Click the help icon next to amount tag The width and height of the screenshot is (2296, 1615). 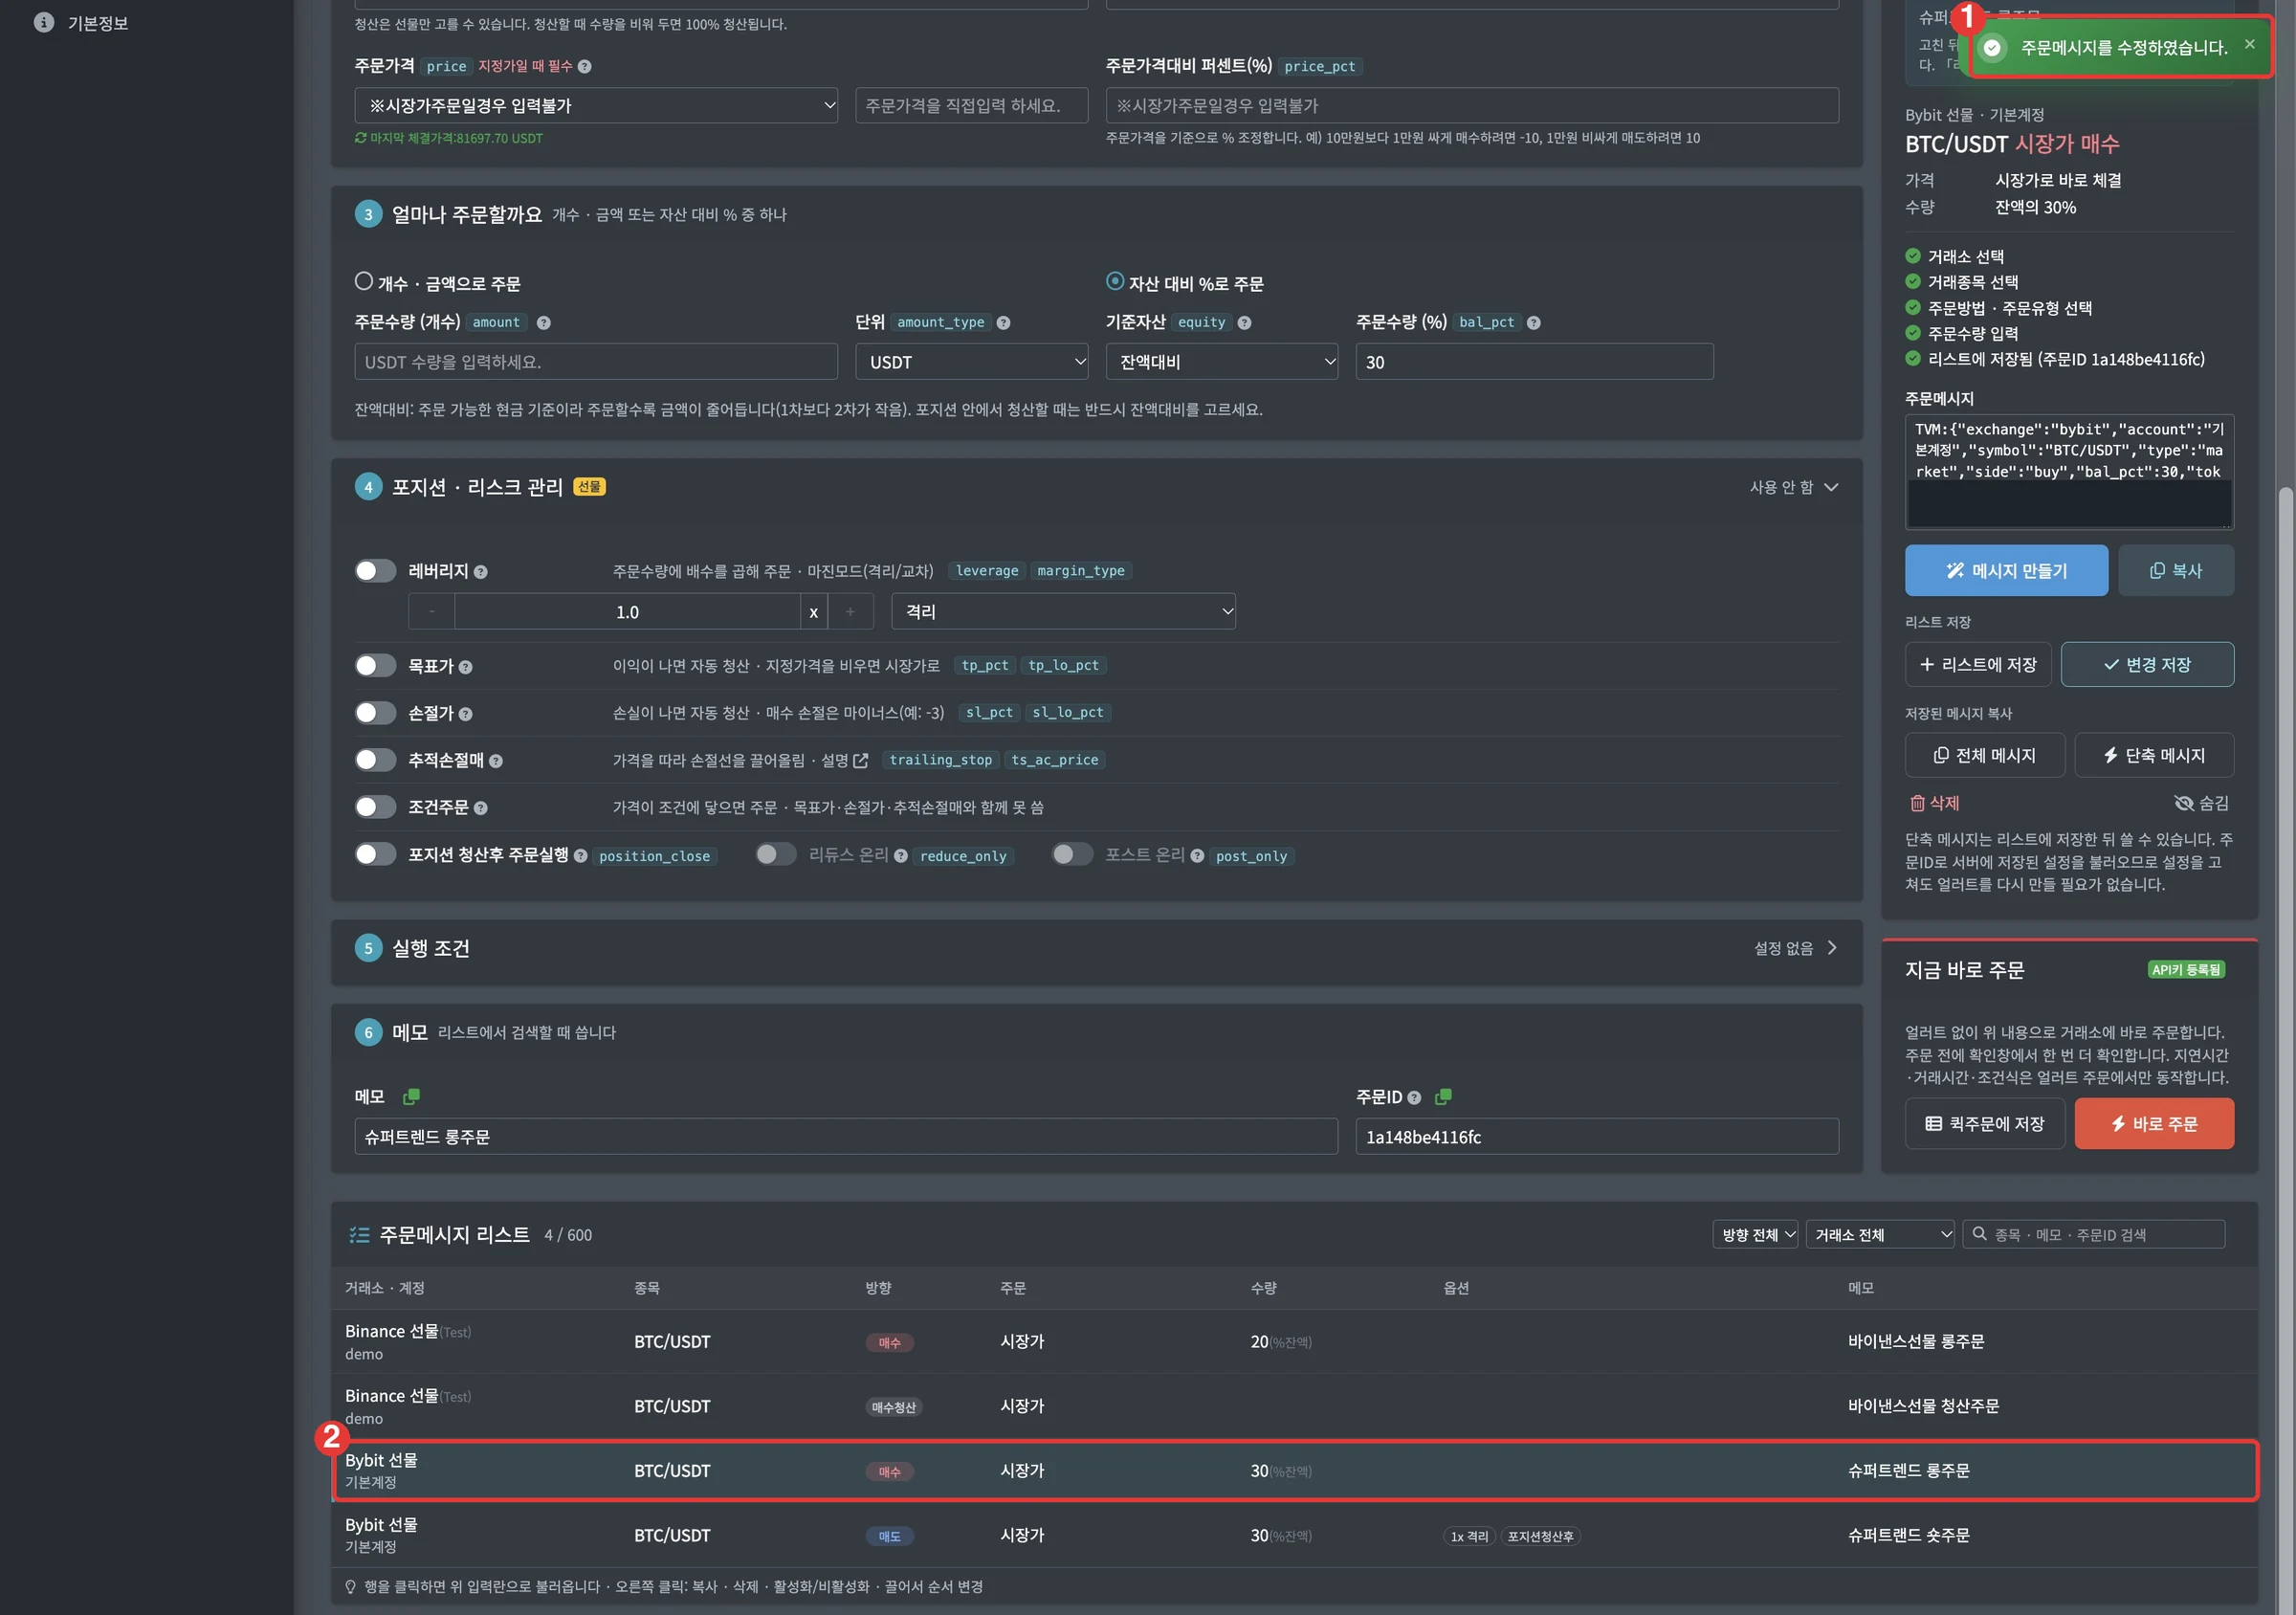coord(543,322)
